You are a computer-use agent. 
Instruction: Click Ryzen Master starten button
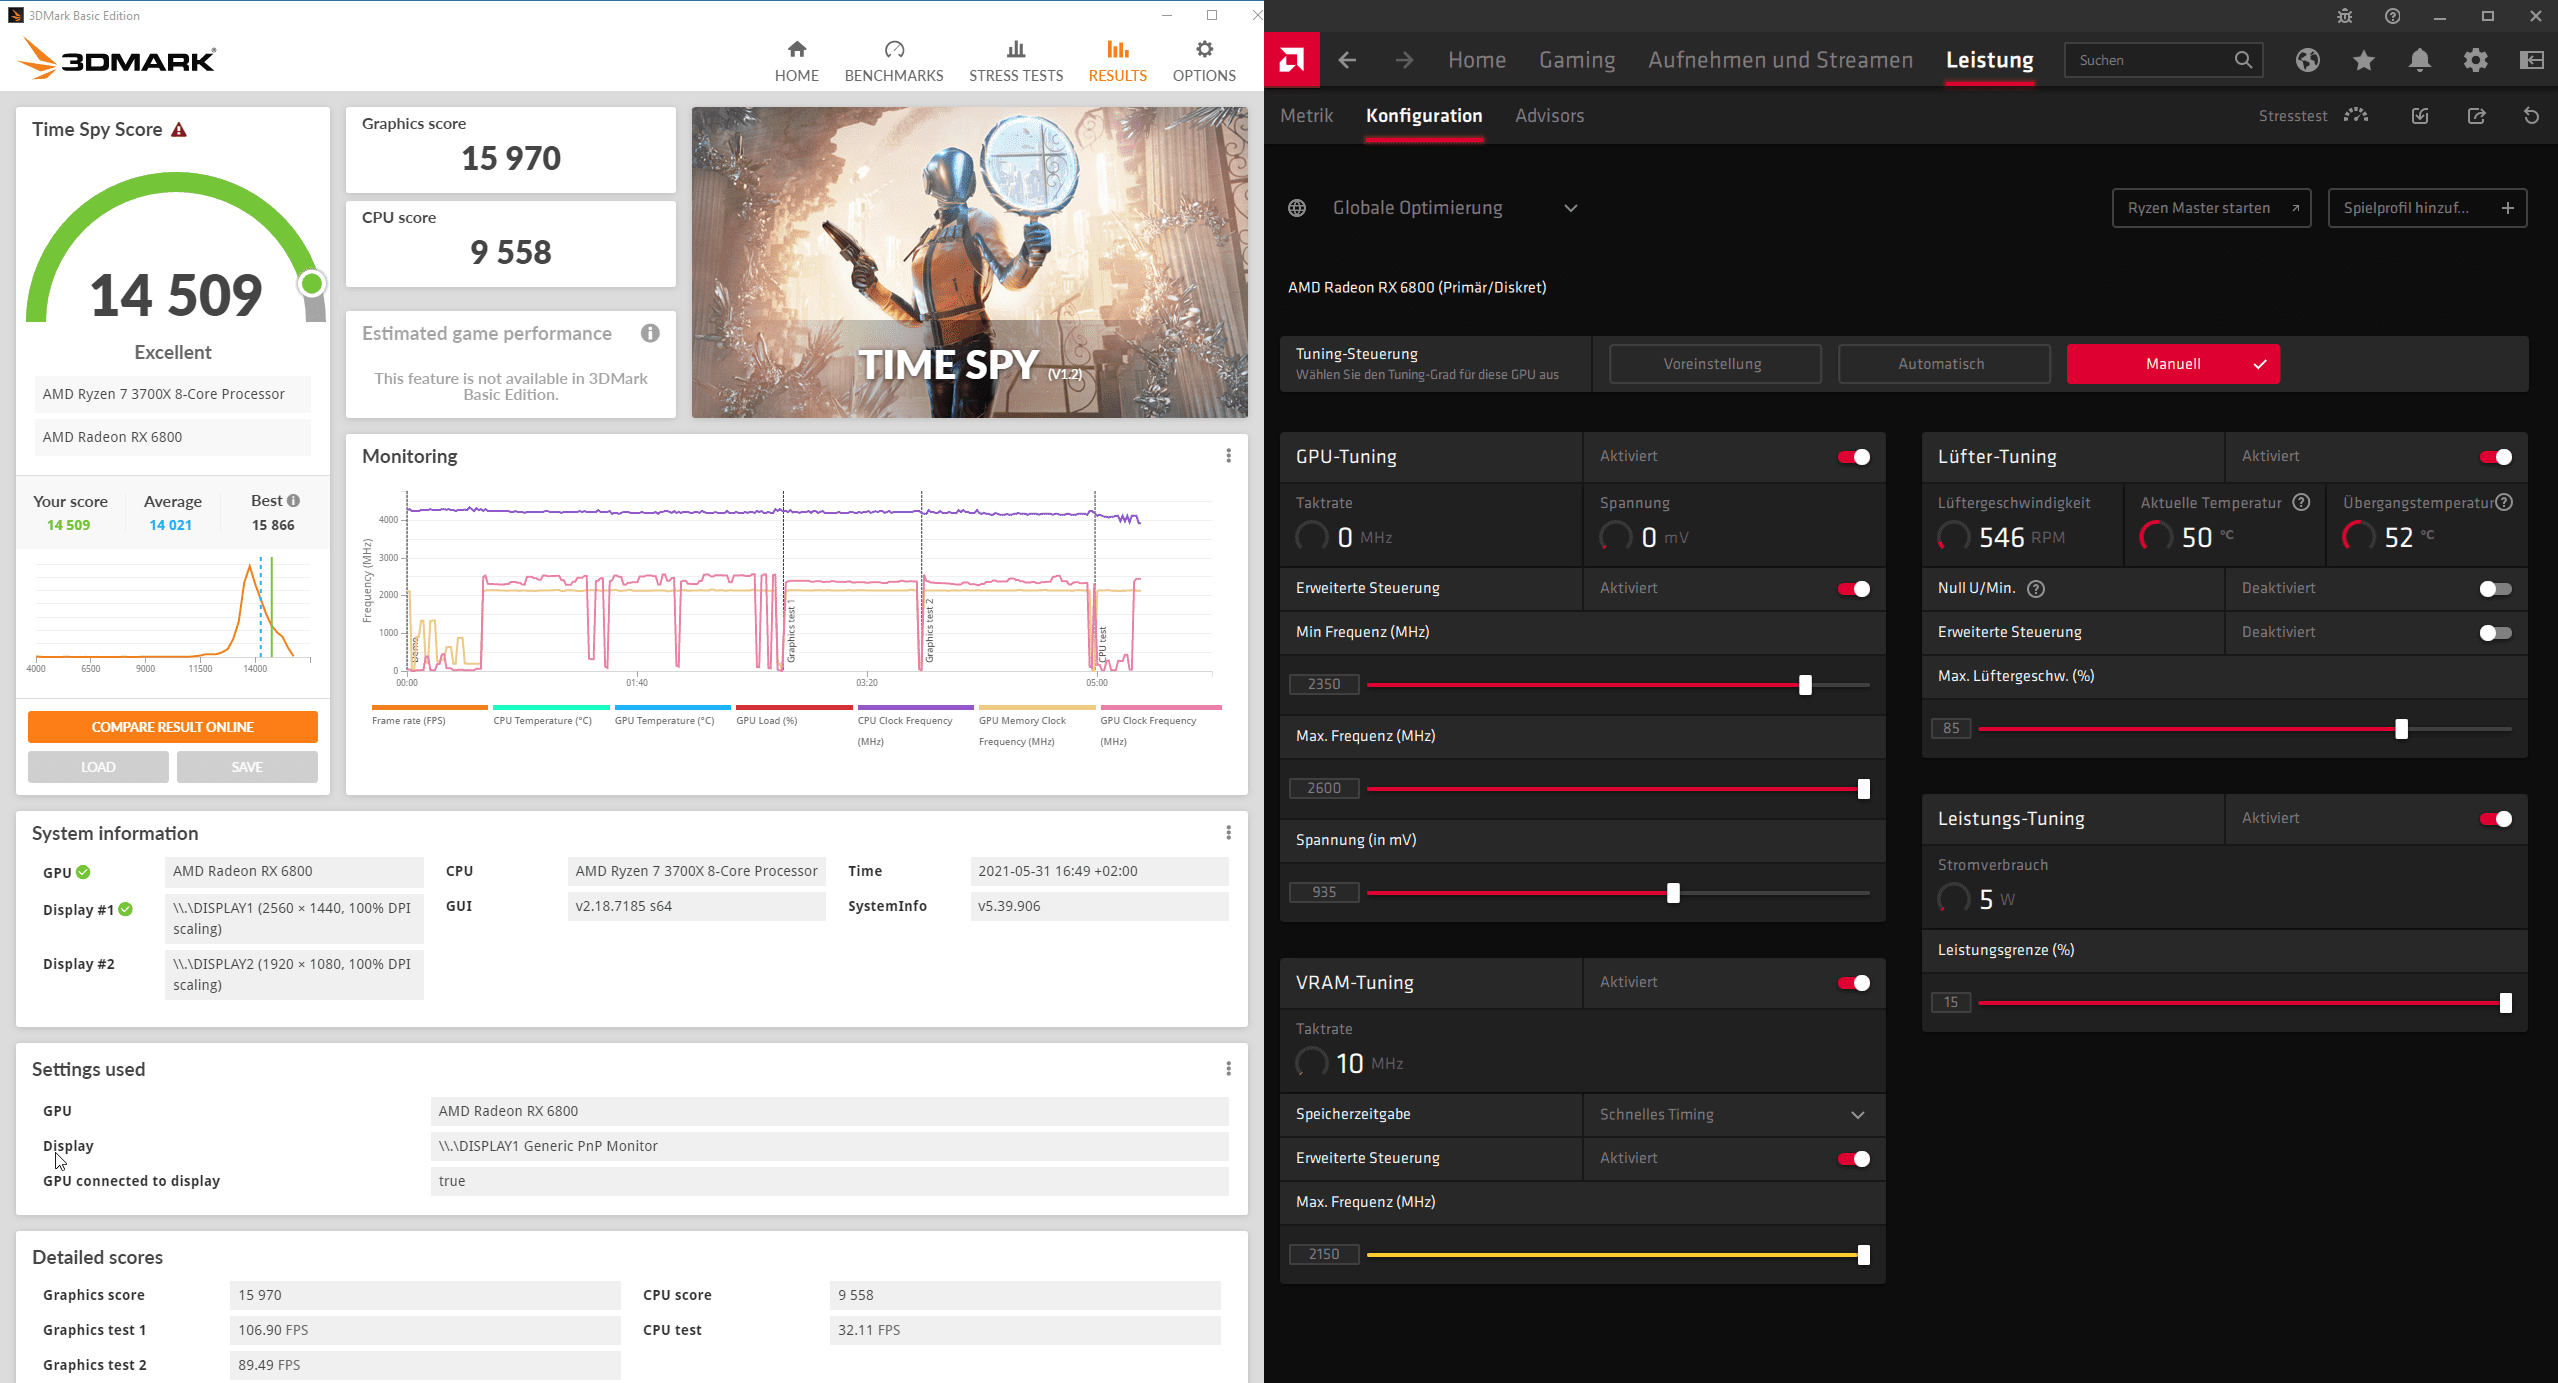2211,208
